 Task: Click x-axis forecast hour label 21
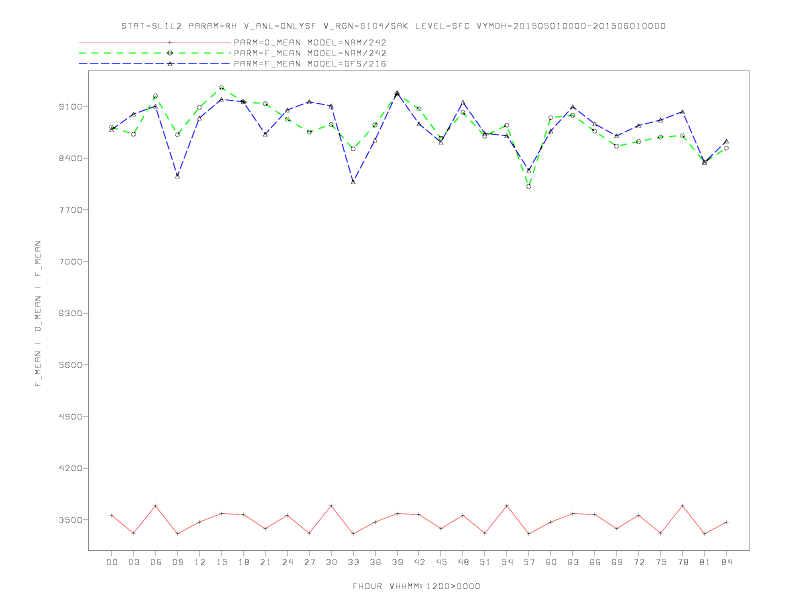(266, 562)
